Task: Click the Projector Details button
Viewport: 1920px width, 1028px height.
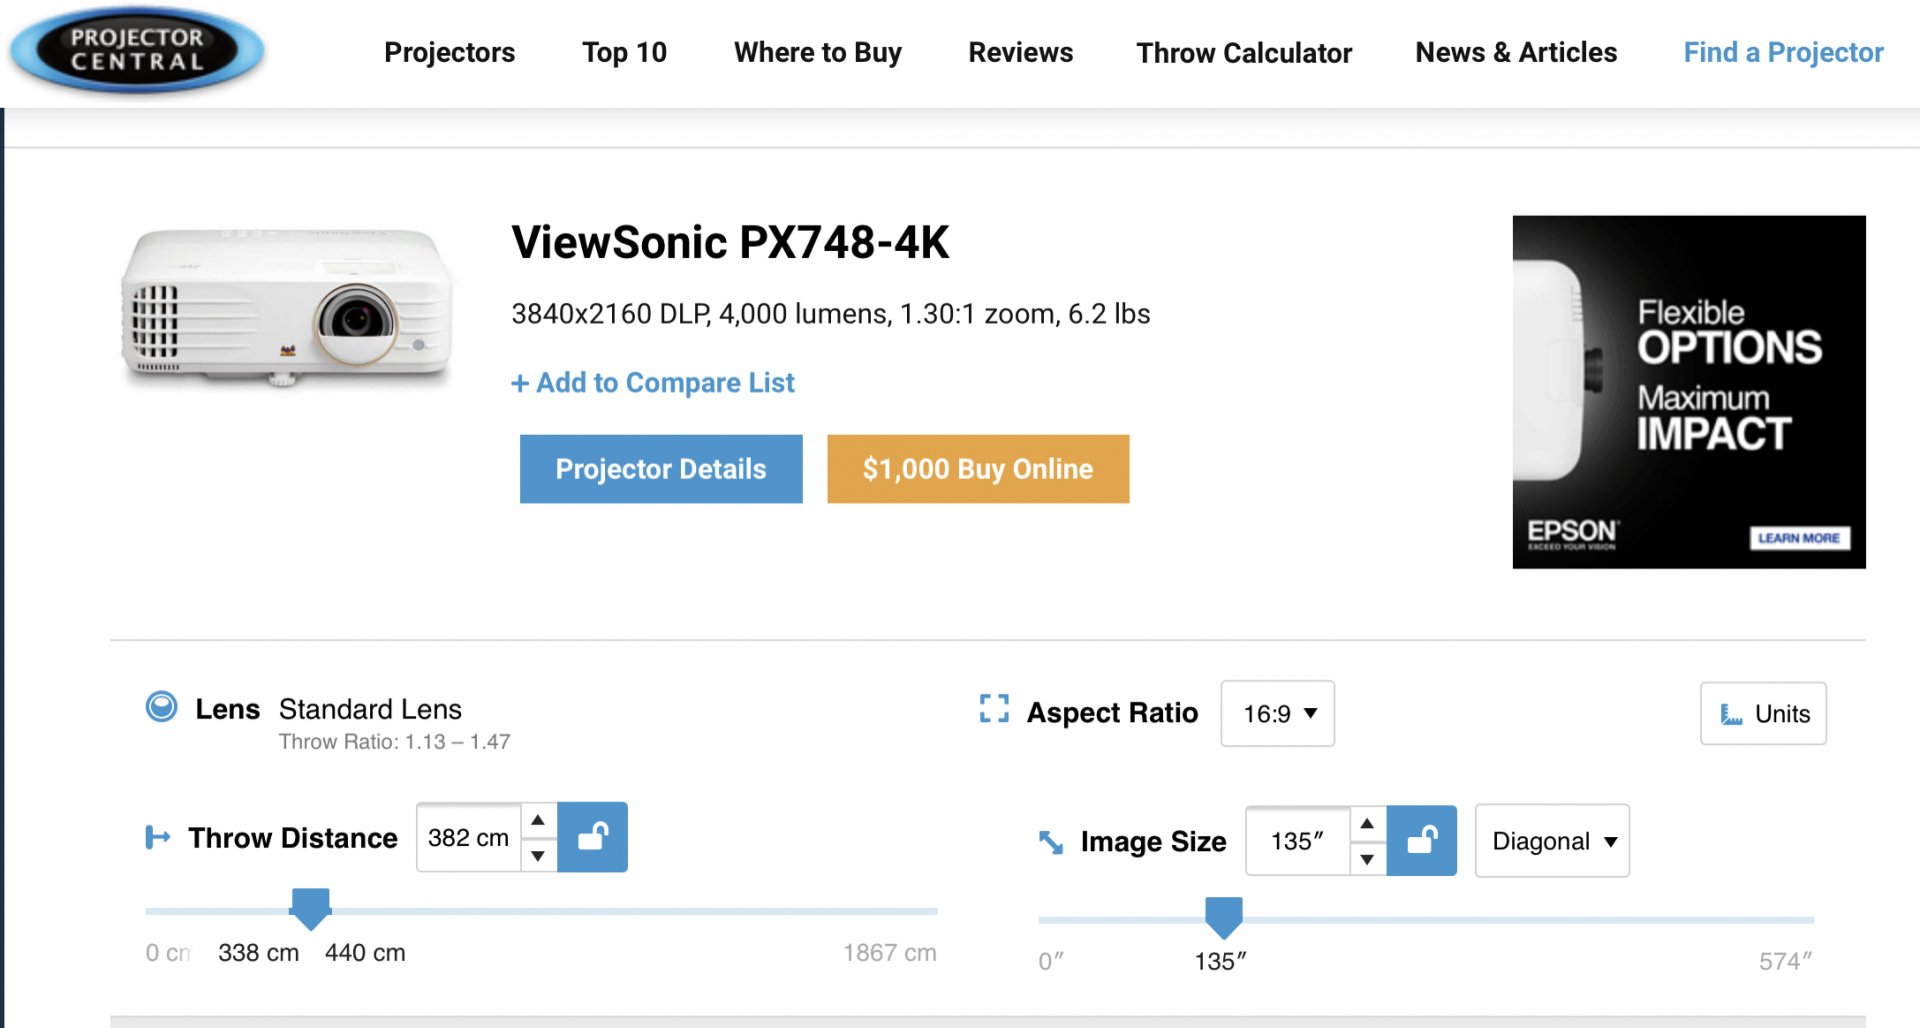Action: (x=661, y=469)
